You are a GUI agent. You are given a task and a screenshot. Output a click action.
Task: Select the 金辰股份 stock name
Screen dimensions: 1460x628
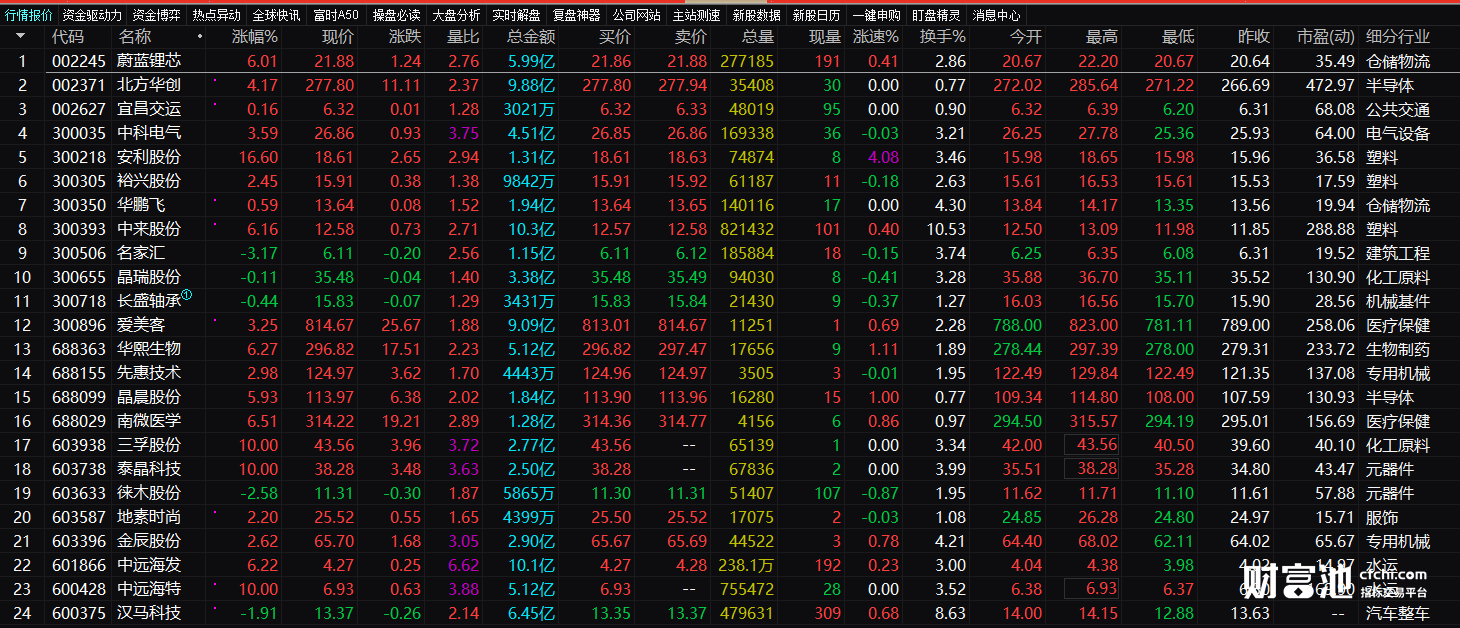[x=150, y=541]
